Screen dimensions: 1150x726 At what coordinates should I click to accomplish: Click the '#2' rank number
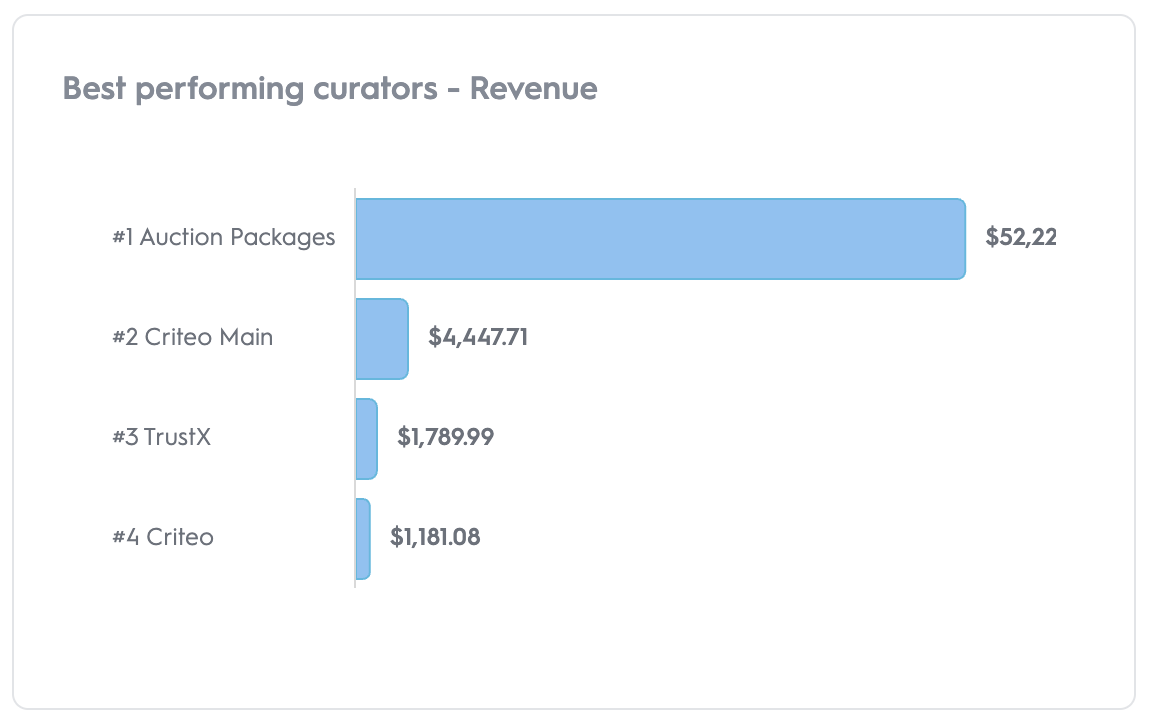(x=125, y=337)
